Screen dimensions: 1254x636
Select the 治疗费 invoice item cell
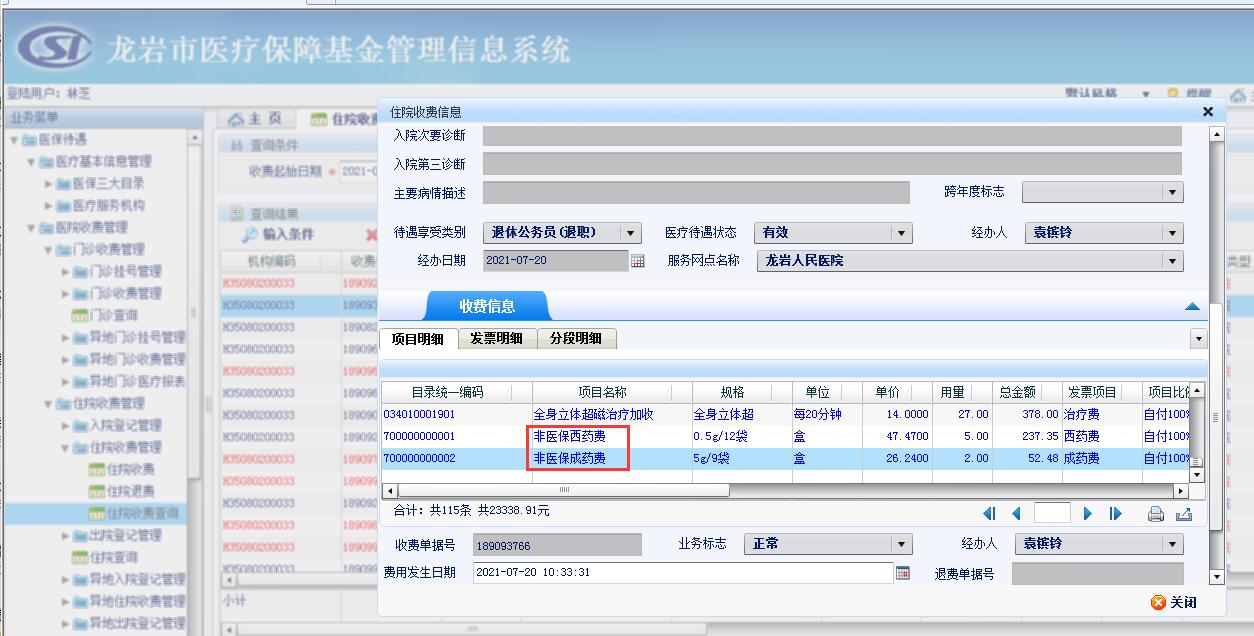[1102, 414]
